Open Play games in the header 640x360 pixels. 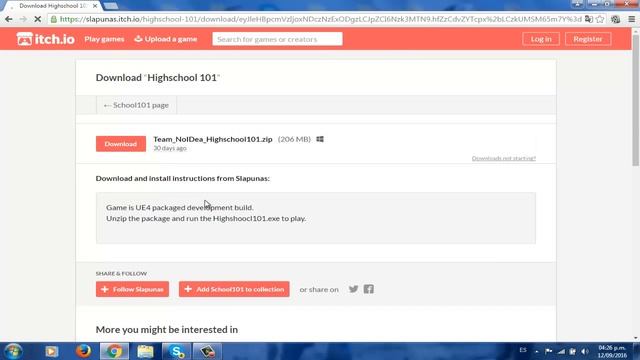[x=104, y=39]
